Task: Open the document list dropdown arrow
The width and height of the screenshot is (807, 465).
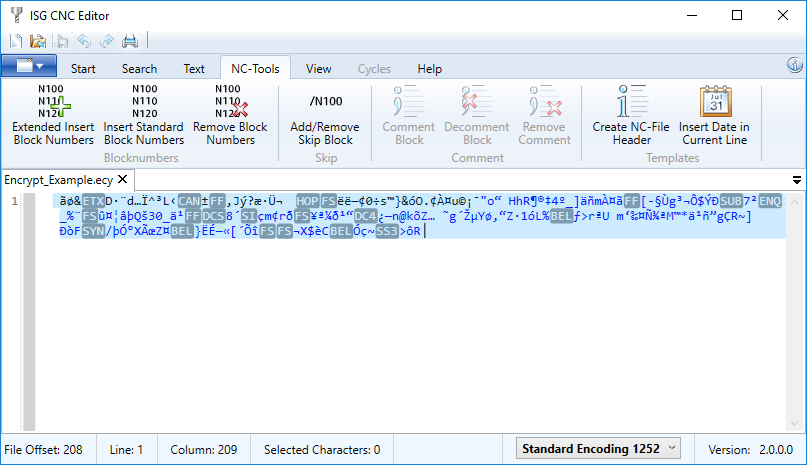Action: [x=796, y=180]
